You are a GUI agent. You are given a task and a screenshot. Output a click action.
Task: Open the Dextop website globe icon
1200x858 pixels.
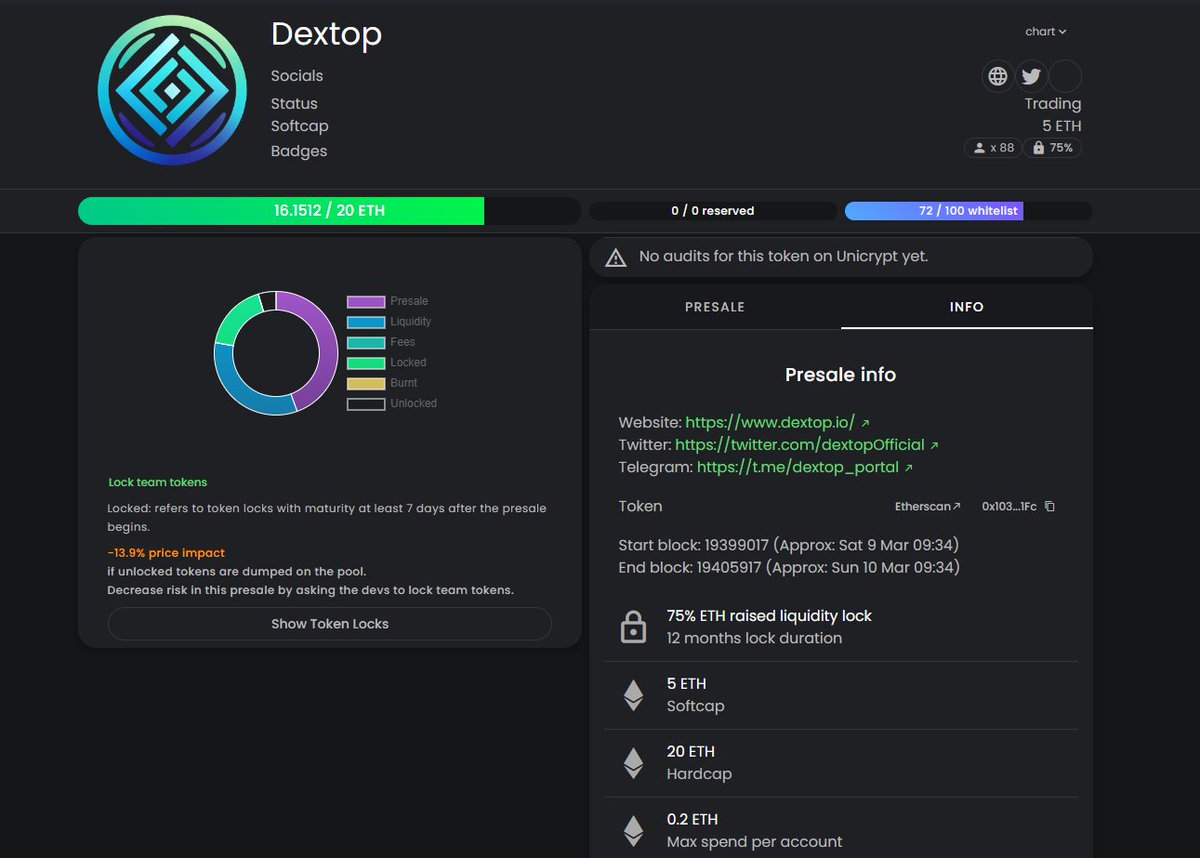[x=997, y=76]
